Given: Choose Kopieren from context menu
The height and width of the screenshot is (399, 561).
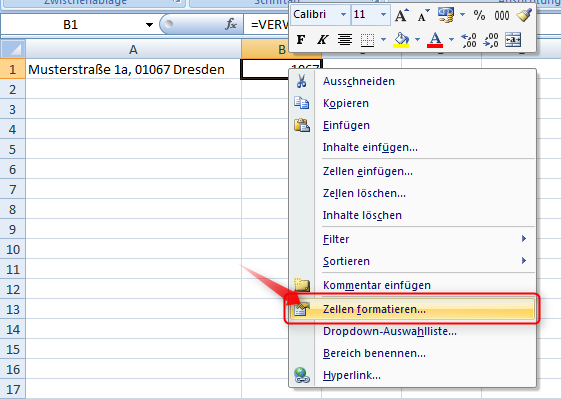Looking at the screenshot, I should click(x=413, y=103).
